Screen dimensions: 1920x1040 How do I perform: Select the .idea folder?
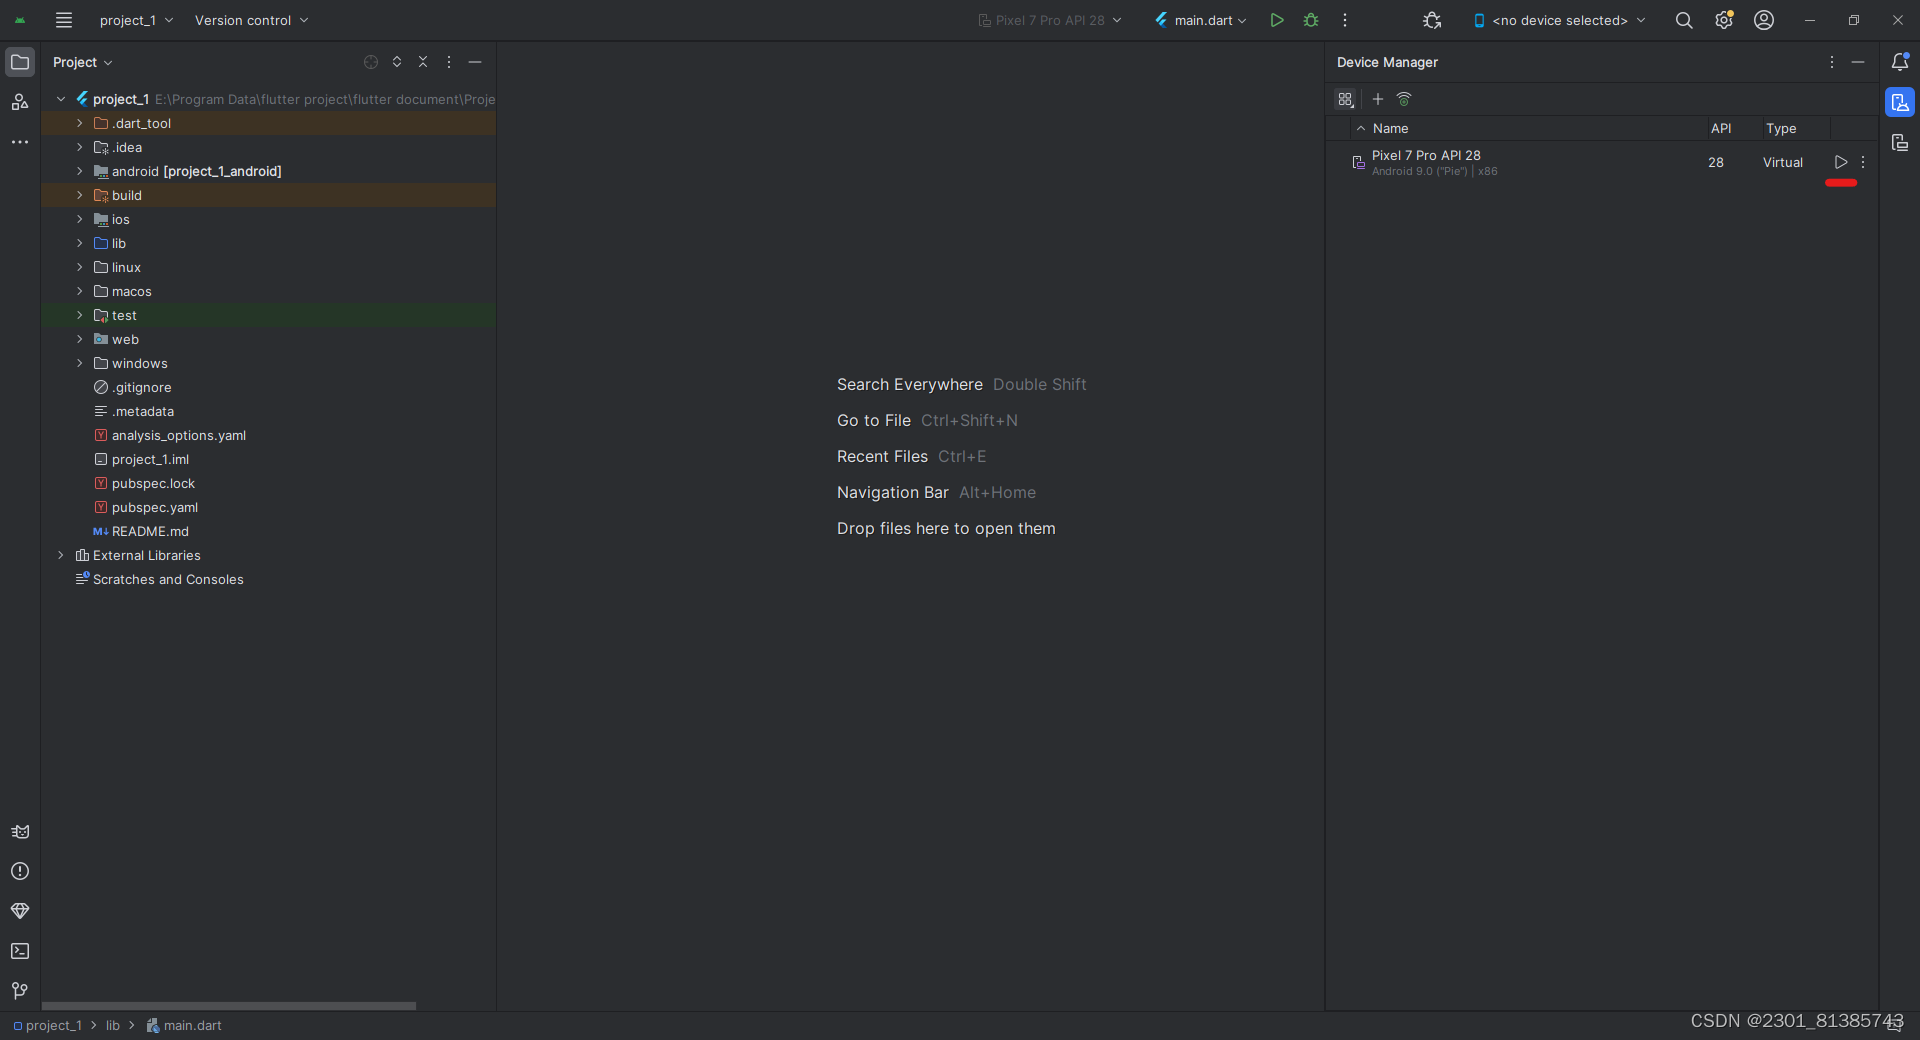pos(269,147)
